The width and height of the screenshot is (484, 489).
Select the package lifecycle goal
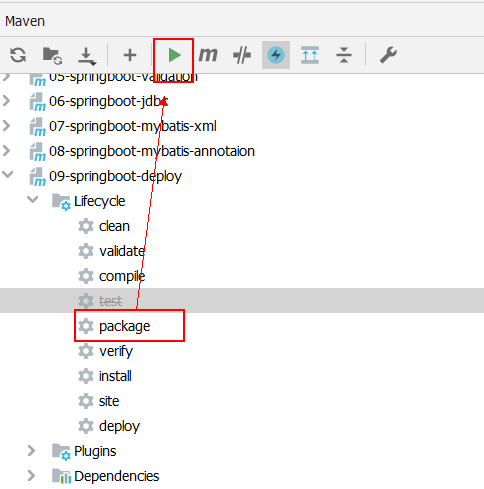coord(124,326)
